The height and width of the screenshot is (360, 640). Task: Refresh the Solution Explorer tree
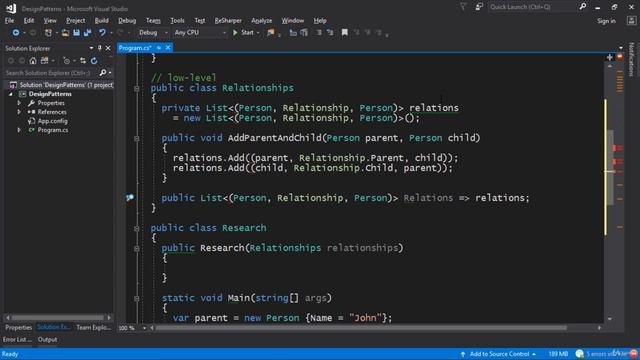pos(94,61)
